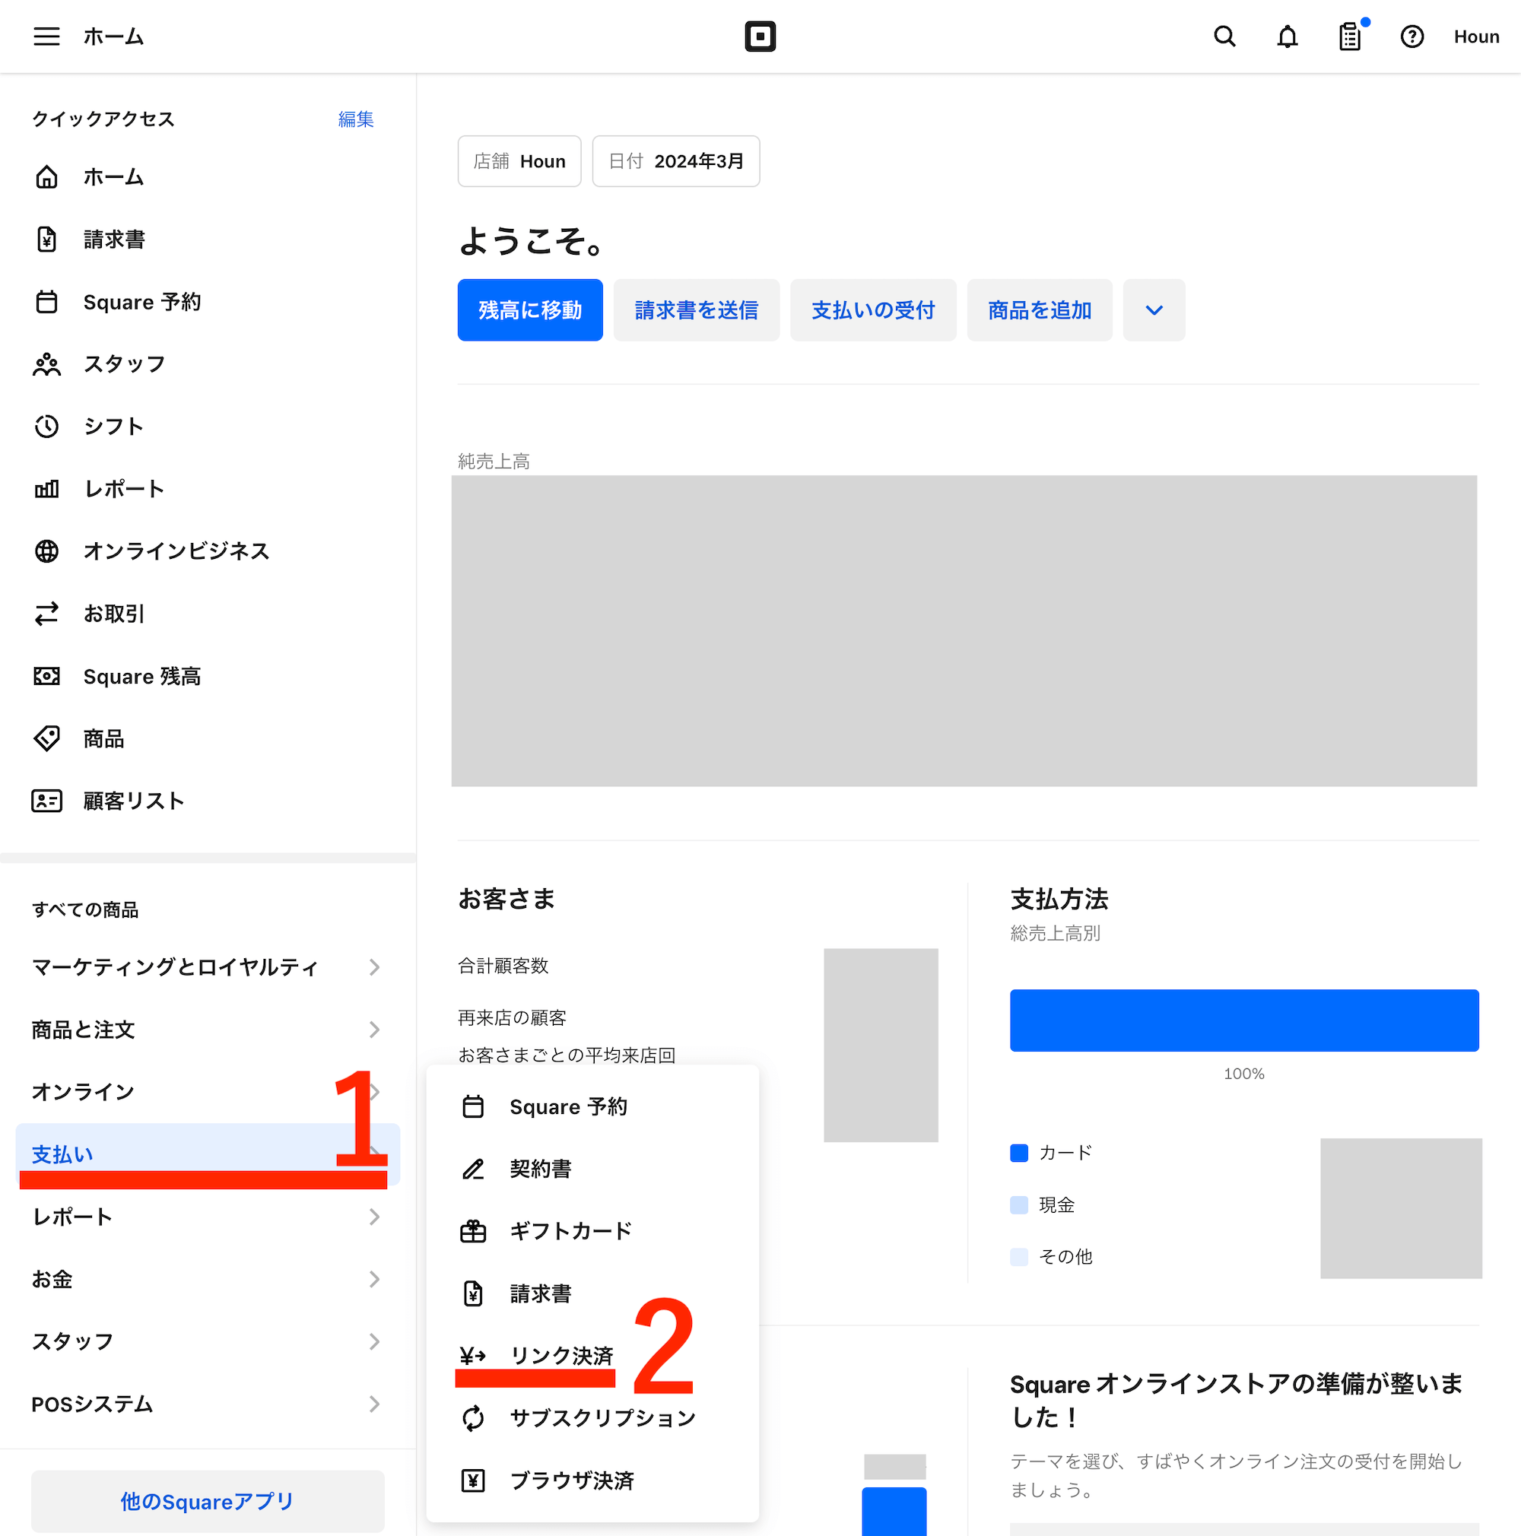The height and width of the screenshot is (1536, 1521).
Task: Click the オンラインビジネス globe icon
Action: click(47, 551)
